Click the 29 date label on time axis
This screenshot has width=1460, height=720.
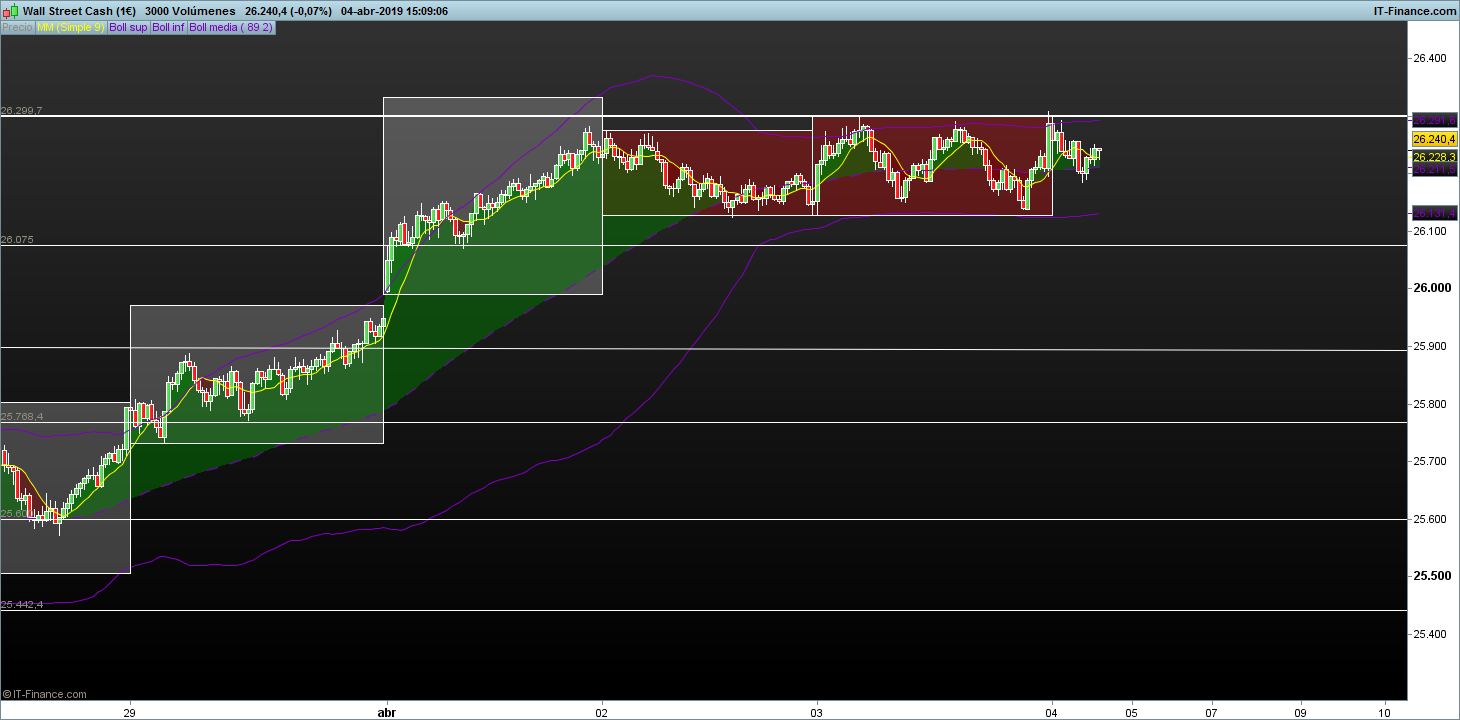[x=129, y=714]
